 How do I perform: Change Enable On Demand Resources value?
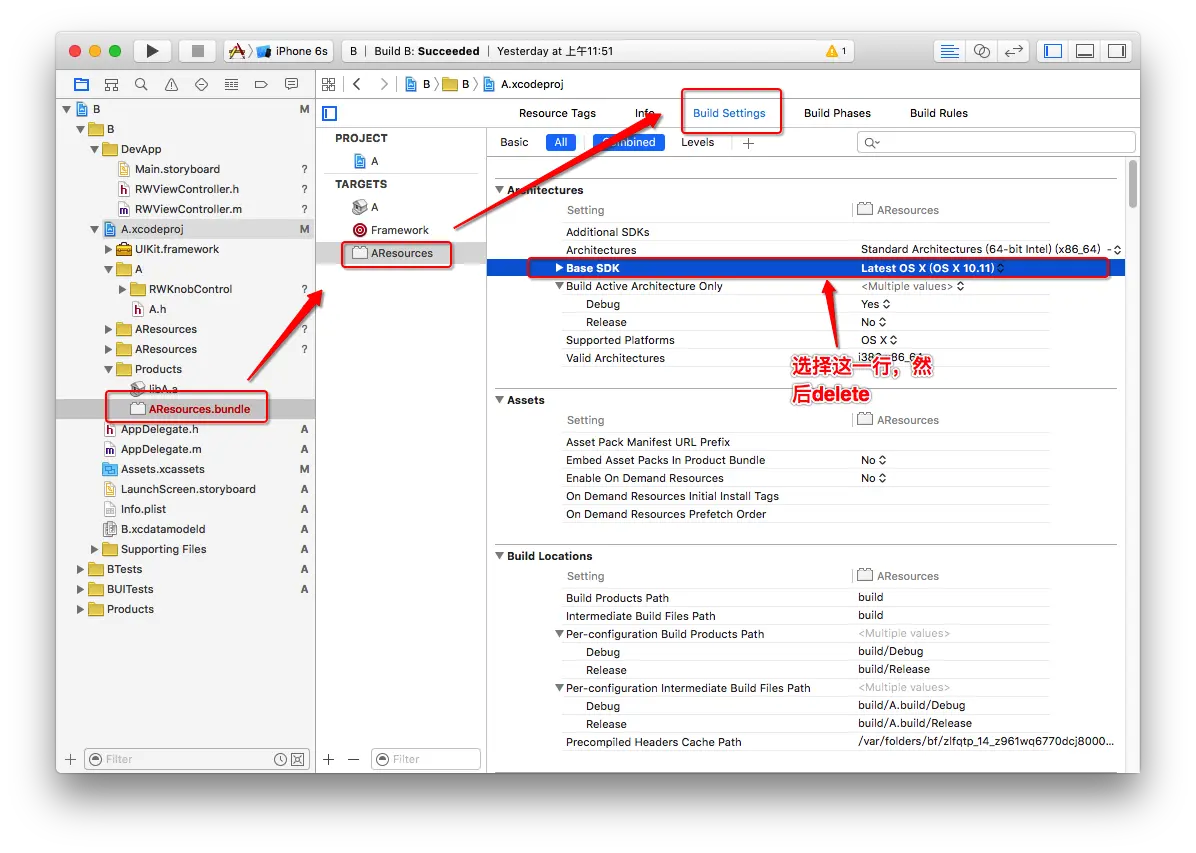[x=873, y=478]
